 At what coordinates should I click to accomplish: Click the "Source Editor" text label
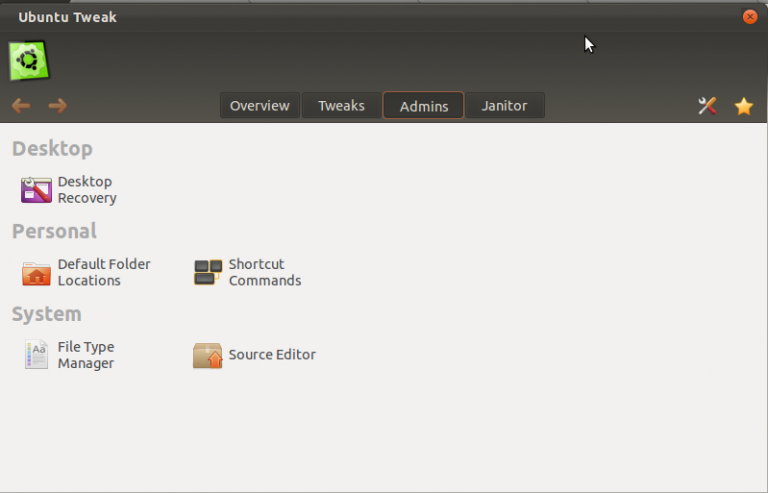[272, 355]
